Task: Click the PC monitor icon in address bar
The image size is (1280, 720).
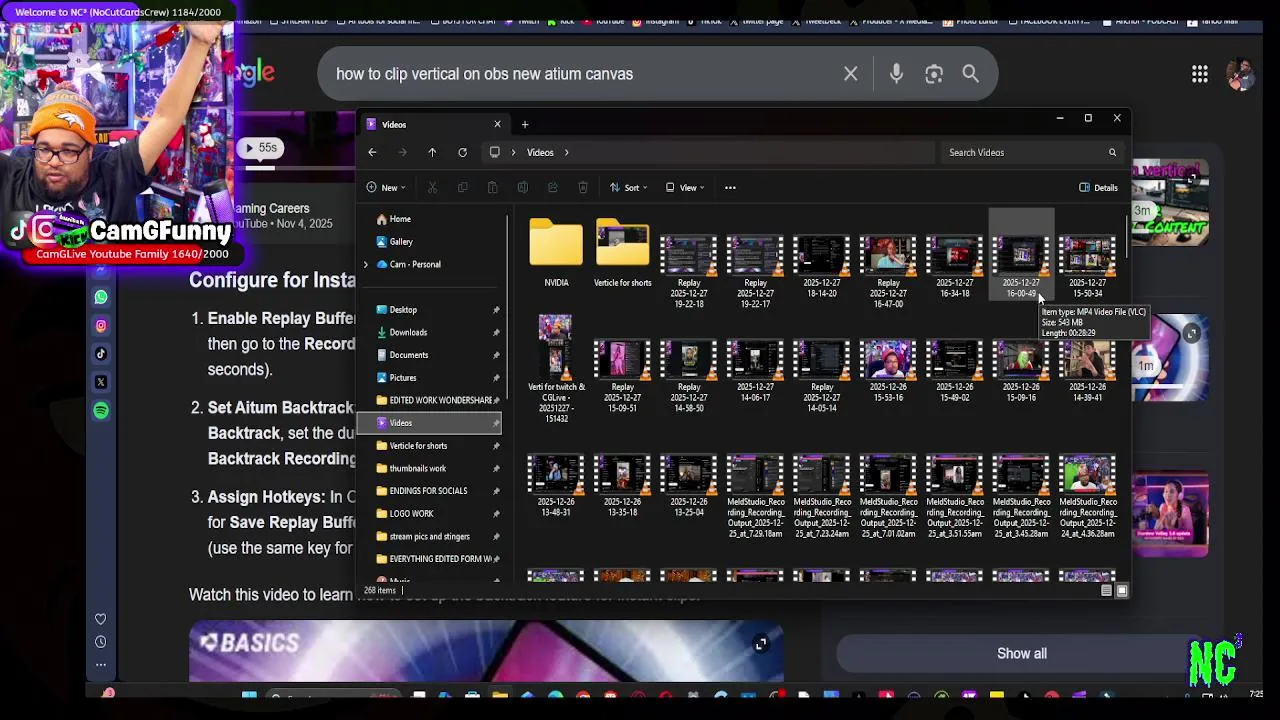Action: [494, 153]
